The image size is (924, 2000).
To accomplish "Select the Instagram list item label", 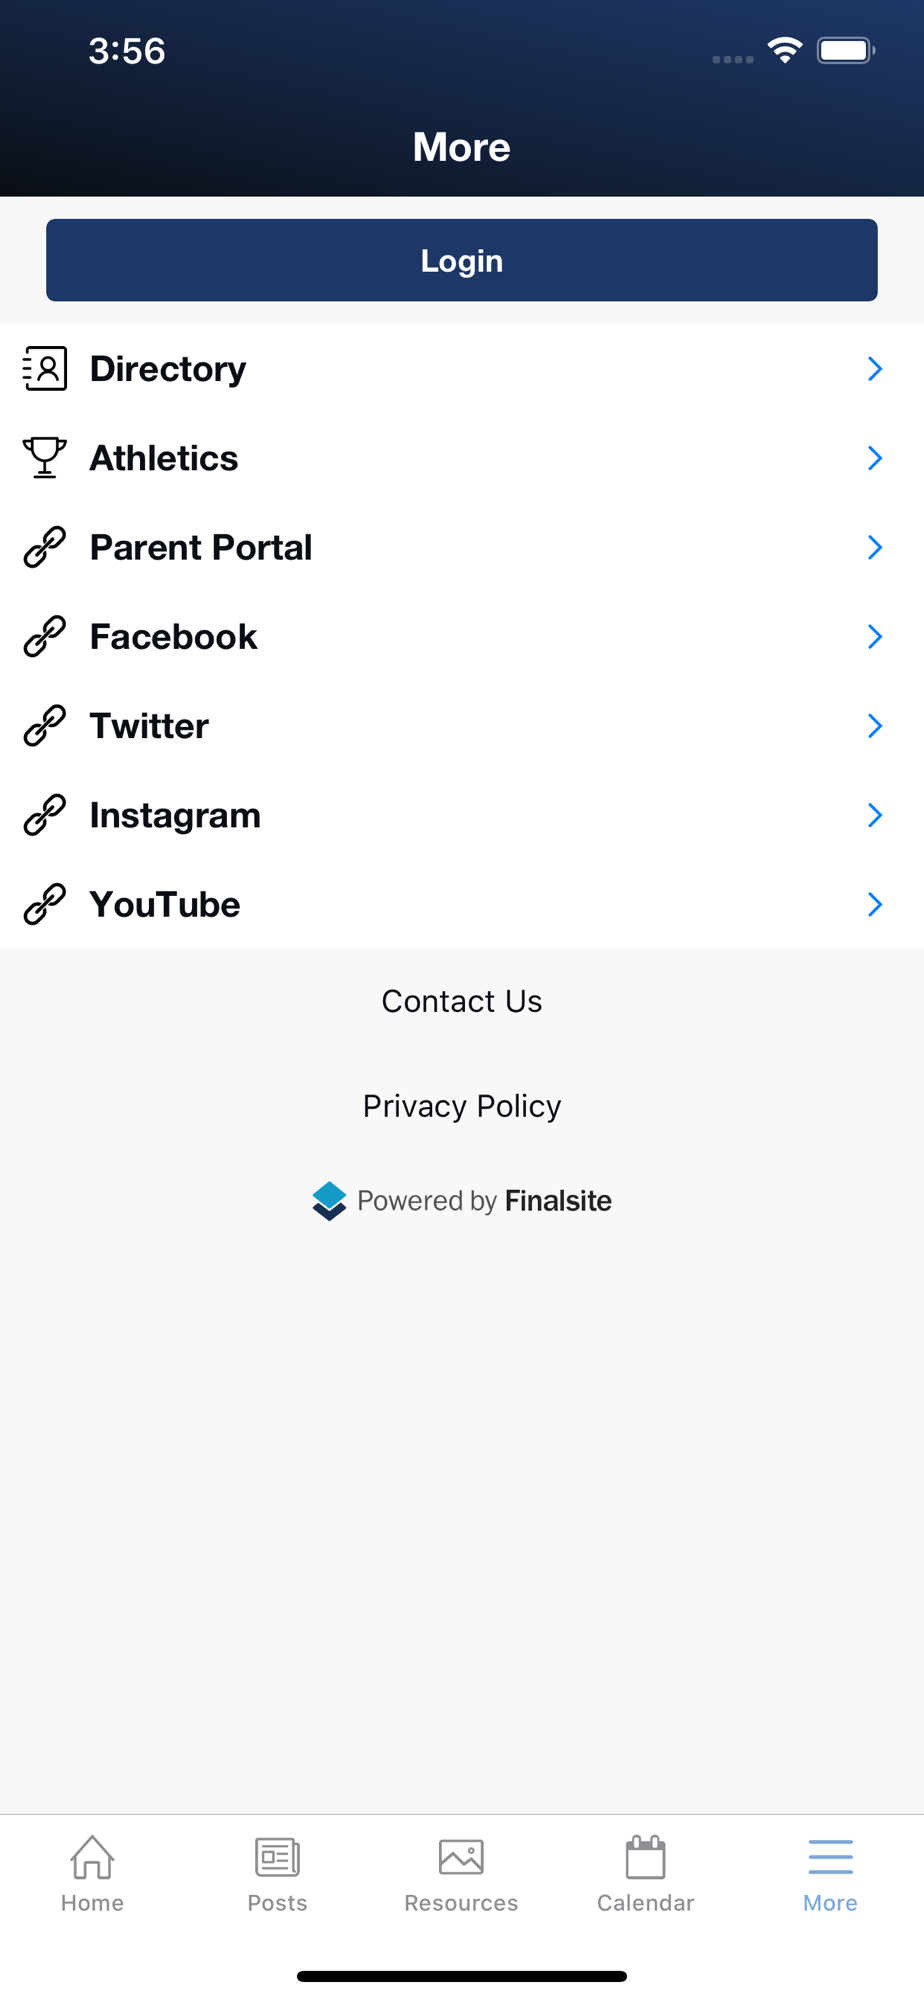I will [175, 815].
